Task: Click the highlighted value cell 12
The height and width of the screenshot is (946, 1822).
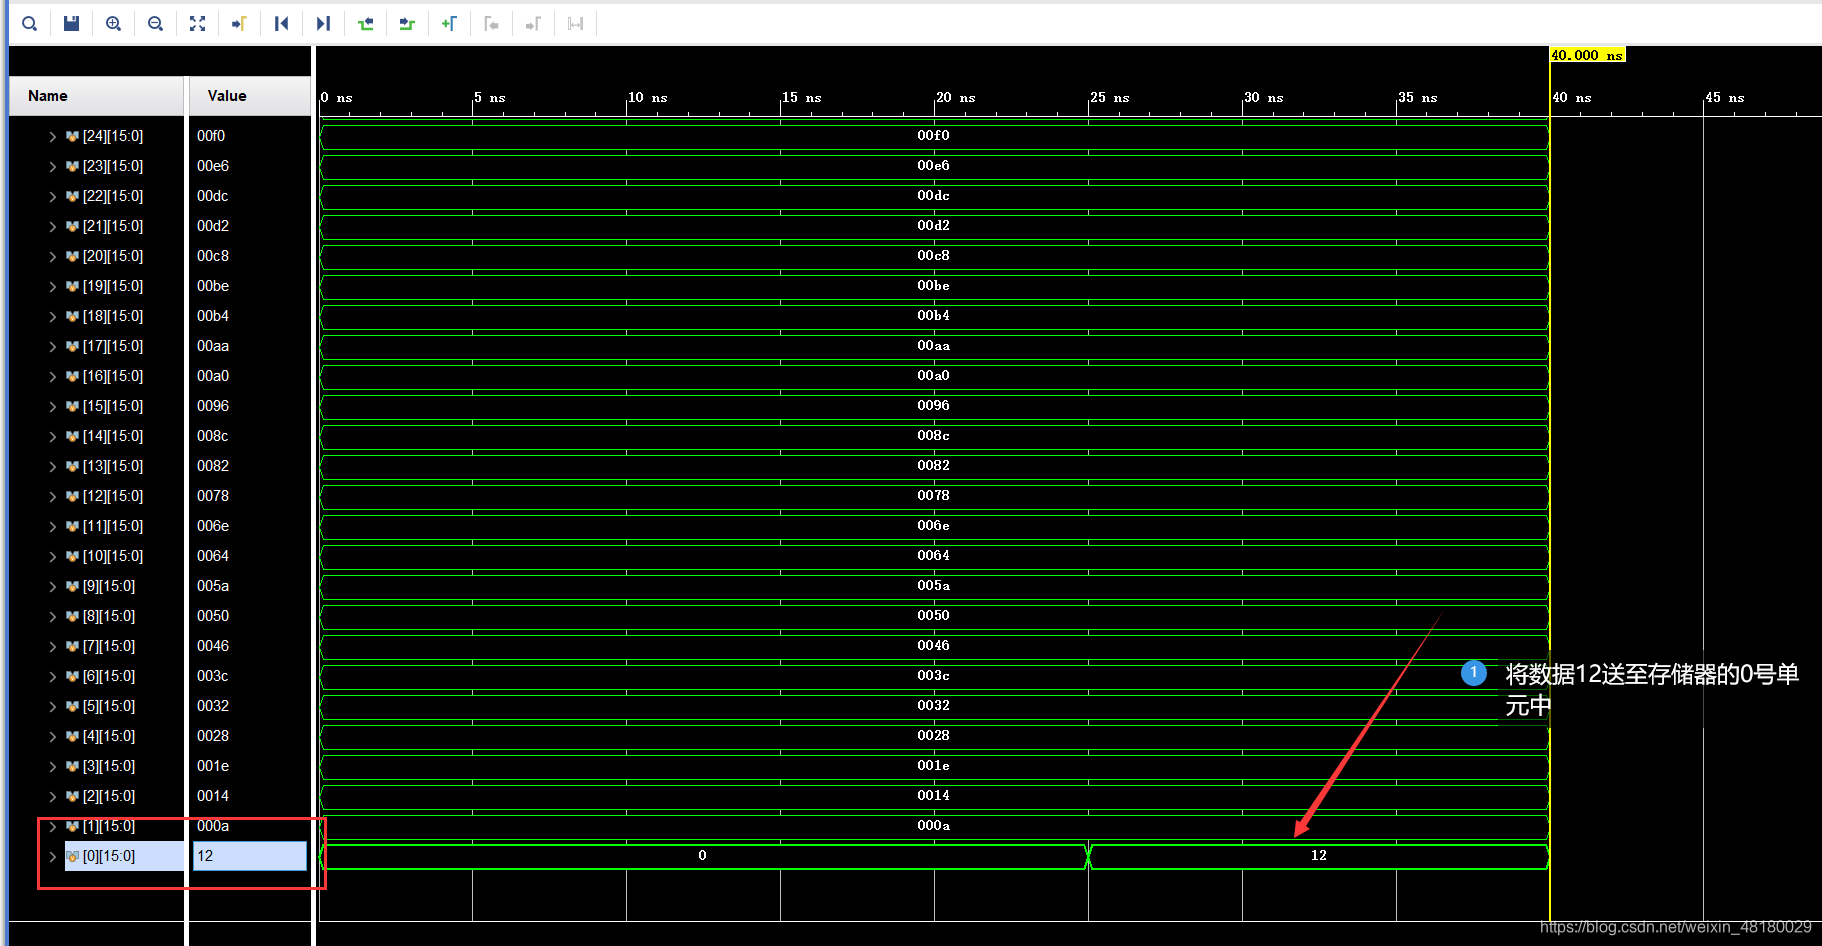Action: click(x=250, y=856)
